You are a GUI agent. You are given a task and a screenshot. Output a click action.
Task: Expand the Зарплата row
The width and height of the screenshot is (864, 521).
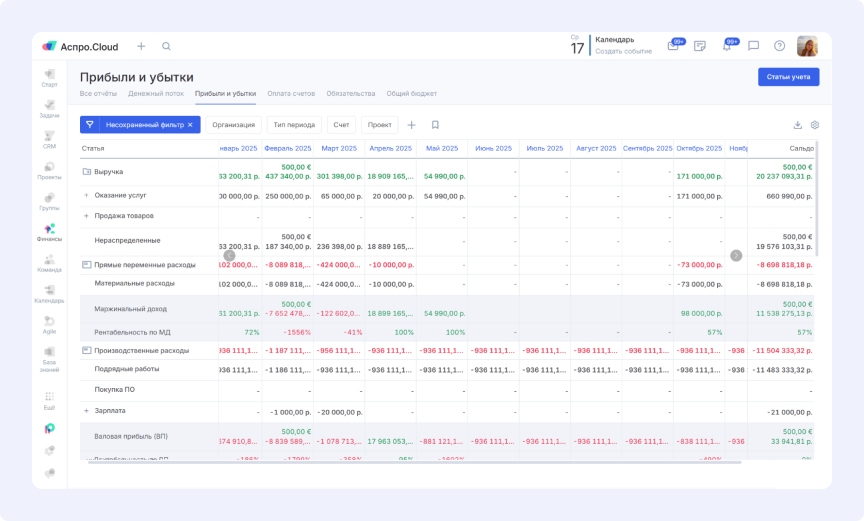[86, 411]
